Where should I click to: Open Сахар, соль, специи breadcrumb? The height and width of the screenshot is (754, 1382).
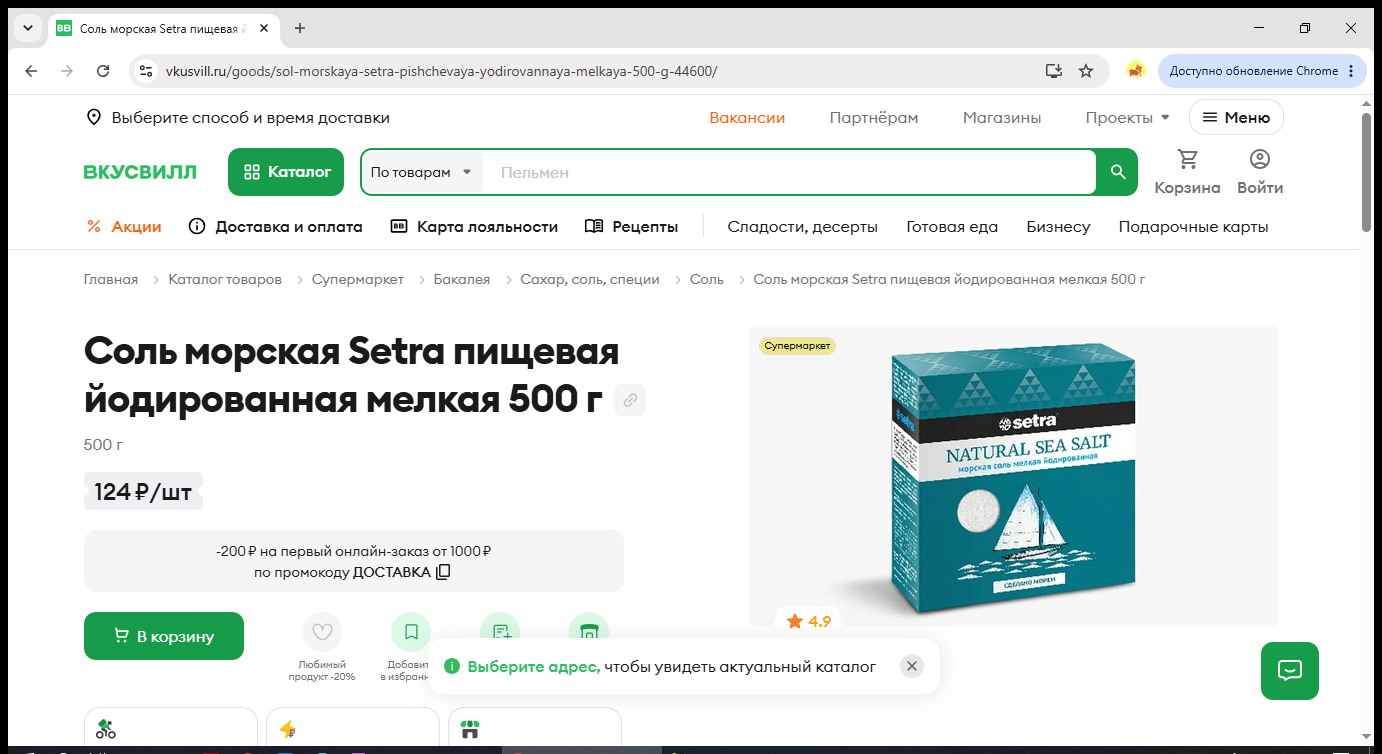(590, 279)
